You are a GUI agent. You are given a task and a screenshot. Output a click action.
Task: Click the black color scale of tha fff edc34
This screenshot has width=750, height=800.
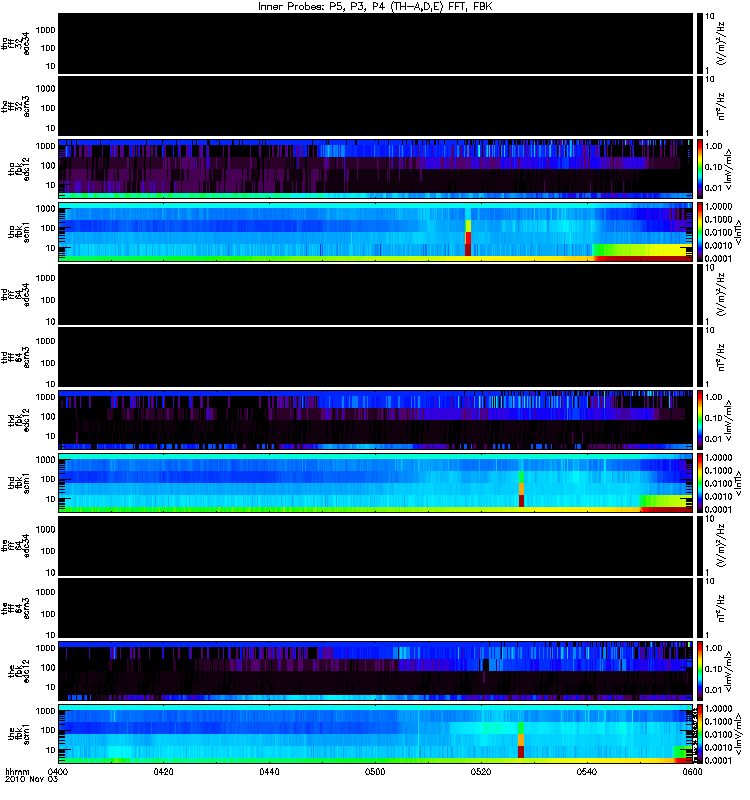click(699, 44)
